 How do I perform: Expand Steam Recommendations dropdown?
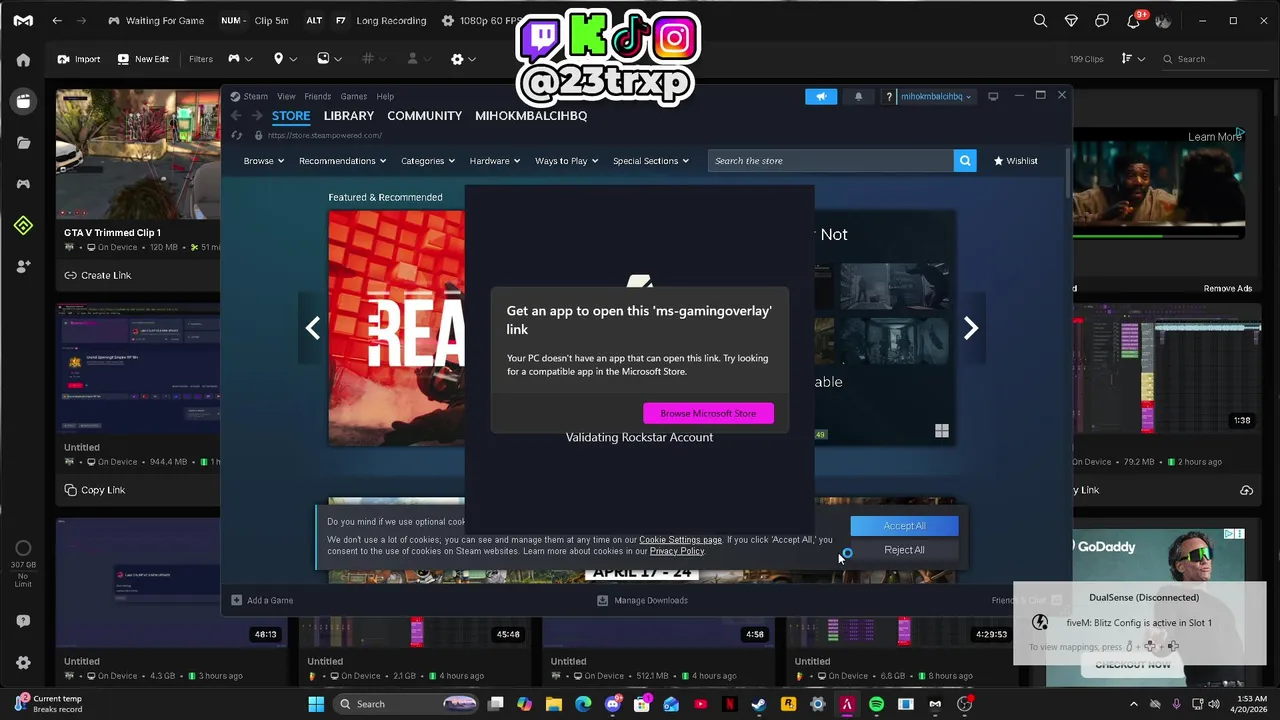[343, 161]
